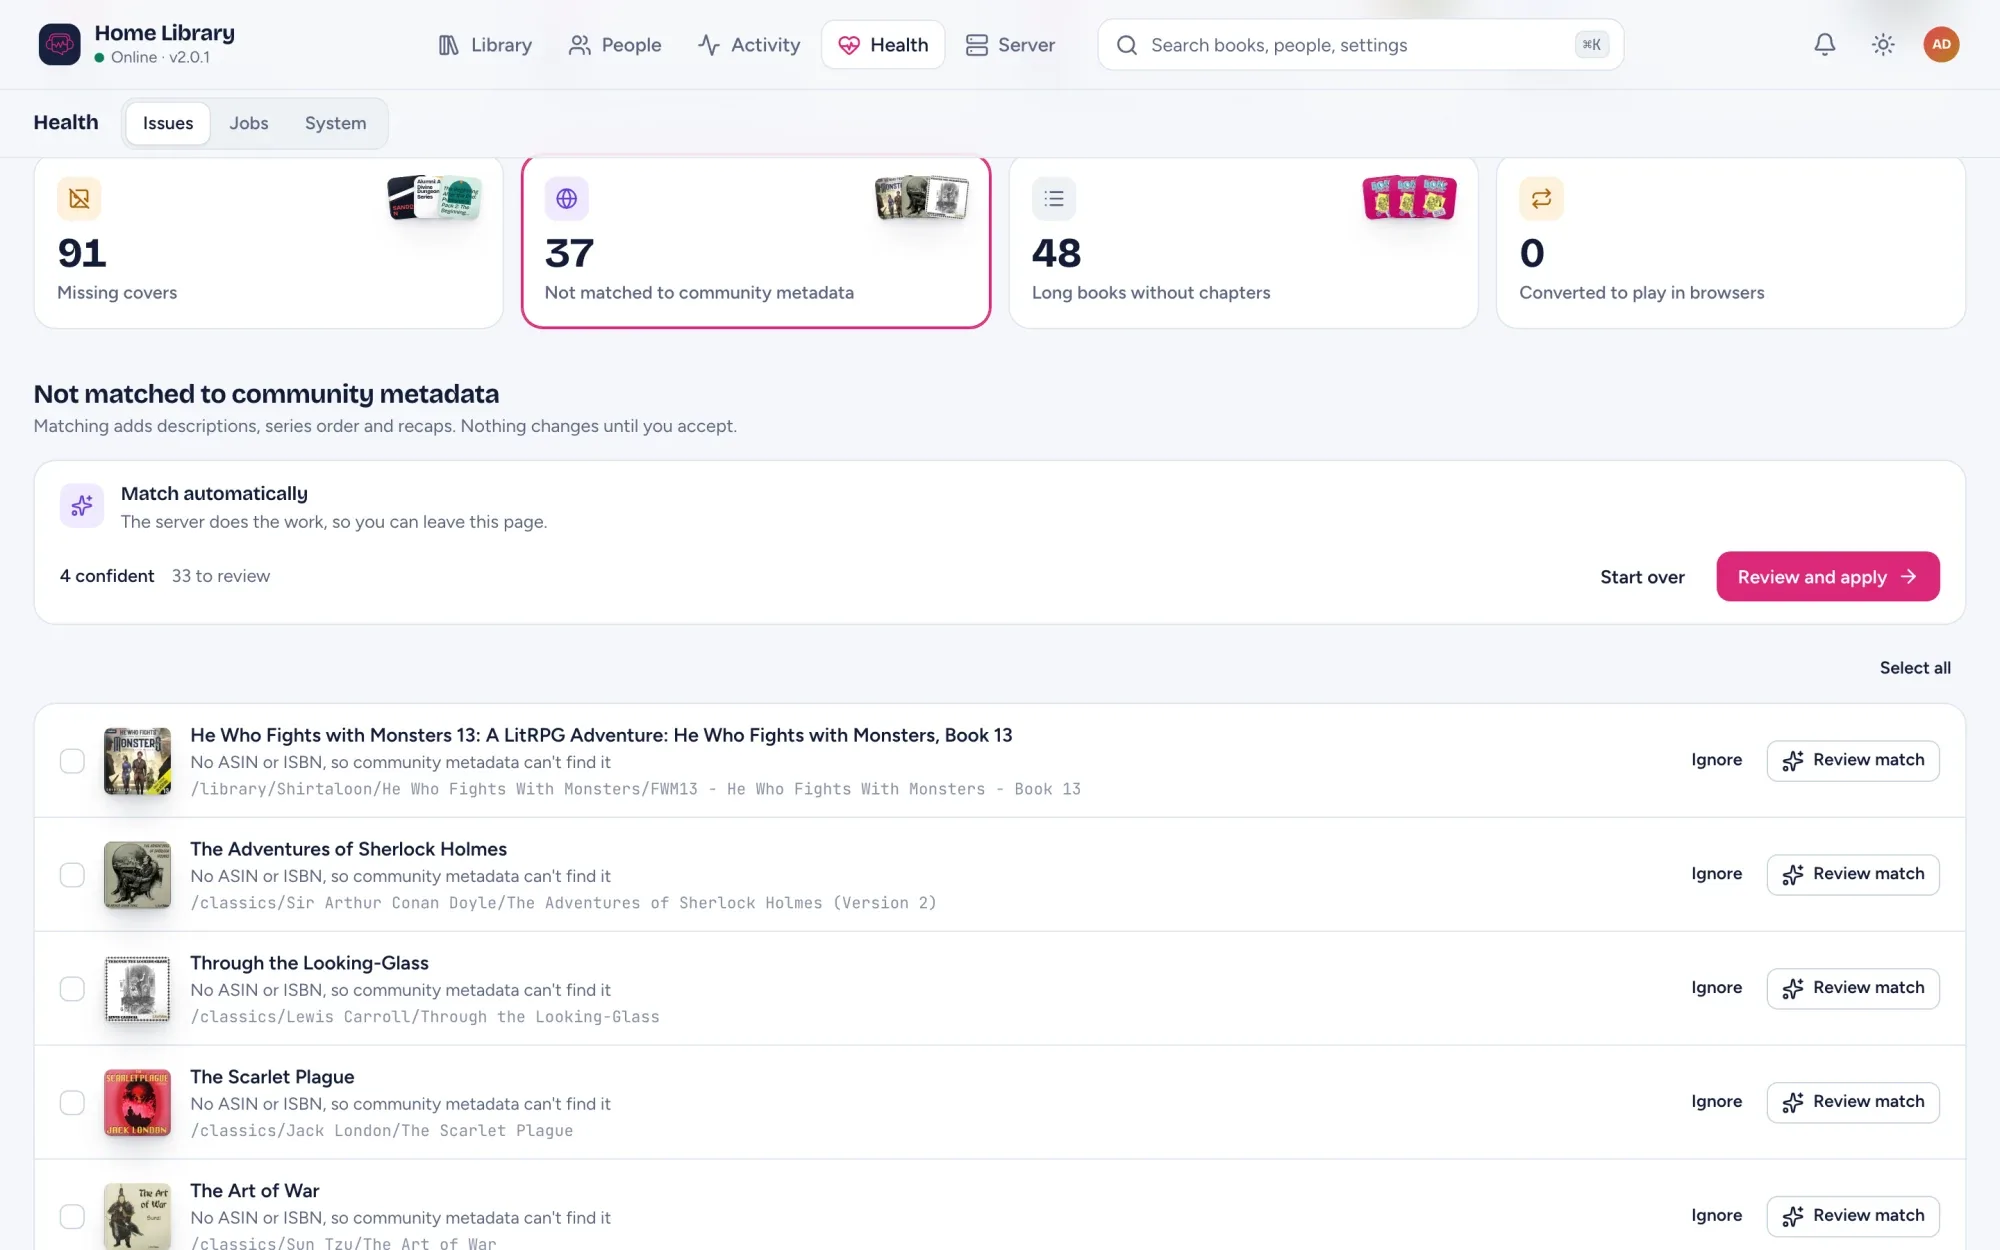Click the Match automatically sparkle icon
The height and width of the screenshot is (1250, 2000).
click(x=82, y=505)
